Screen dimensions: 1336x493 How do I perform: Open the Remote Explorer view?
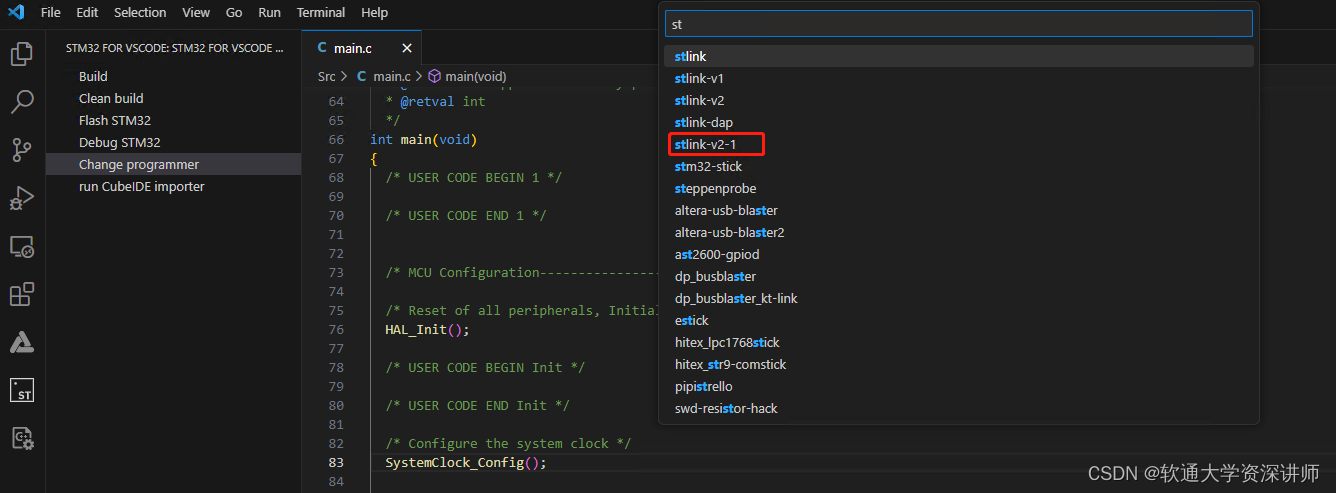pos(22,246)
